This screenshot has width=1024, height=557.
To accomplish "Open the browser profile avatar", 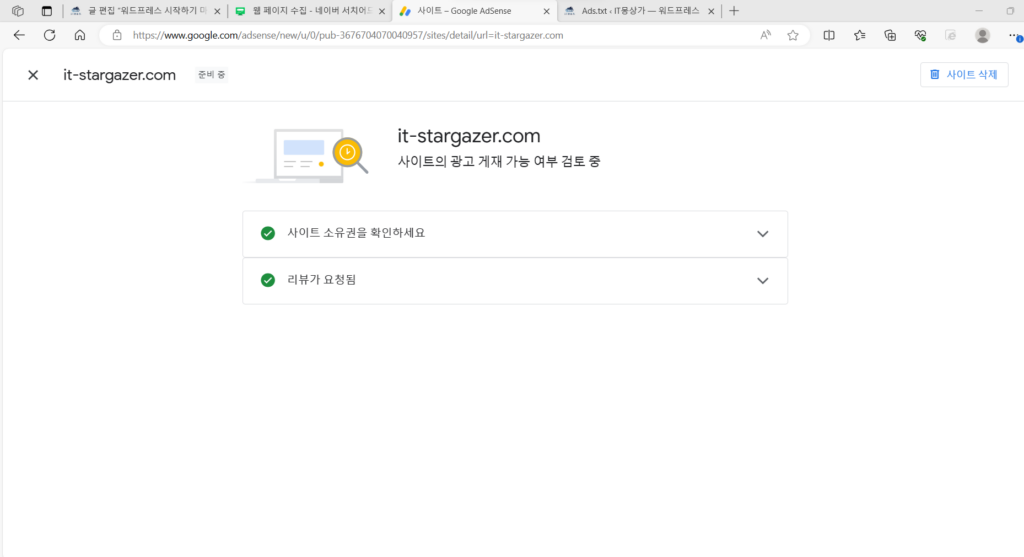I will pos(982,35).
